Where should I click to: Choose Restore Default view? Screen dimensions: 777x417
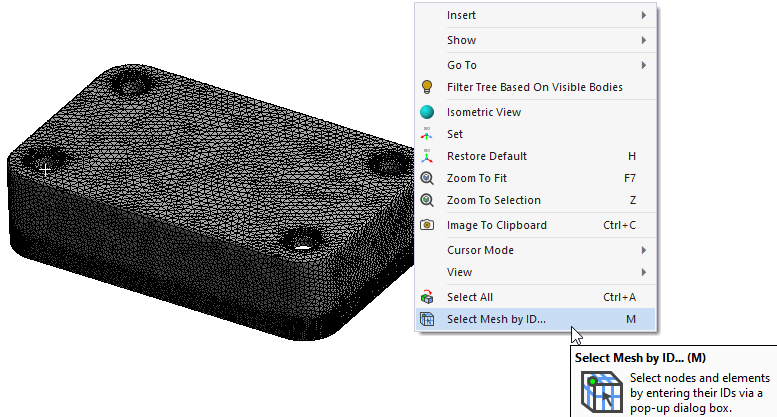point(536,156)
